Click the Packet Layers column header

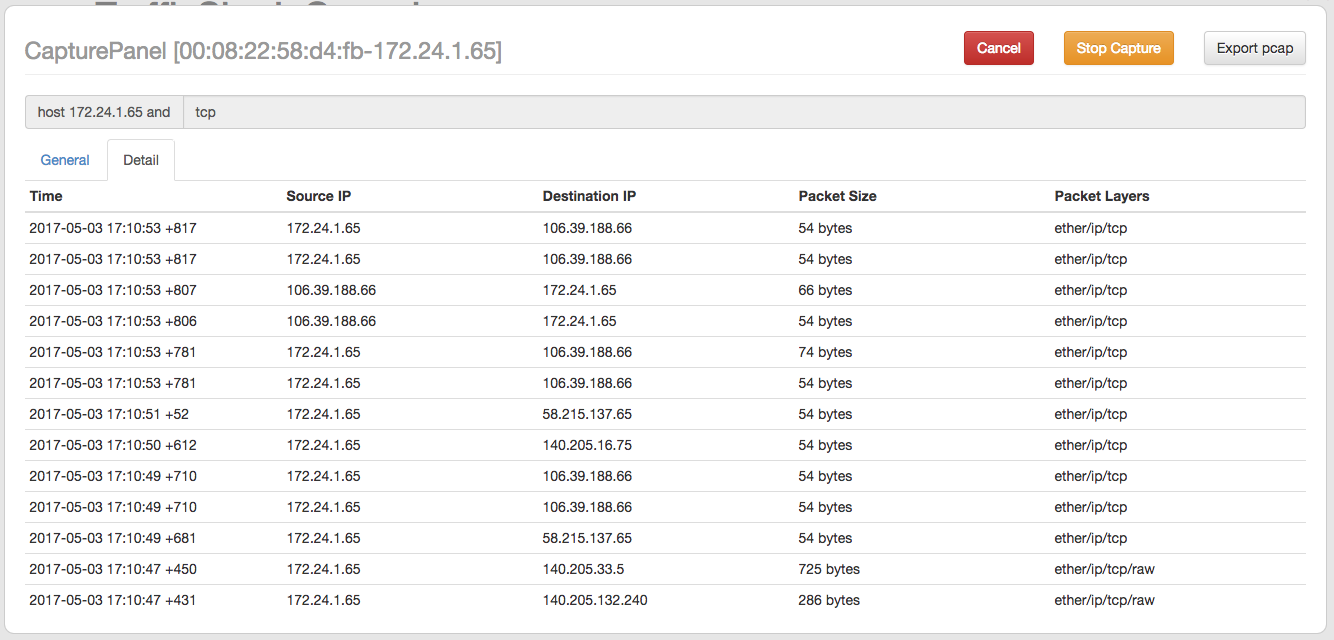pyautogui.click(x=1101, y=196)
